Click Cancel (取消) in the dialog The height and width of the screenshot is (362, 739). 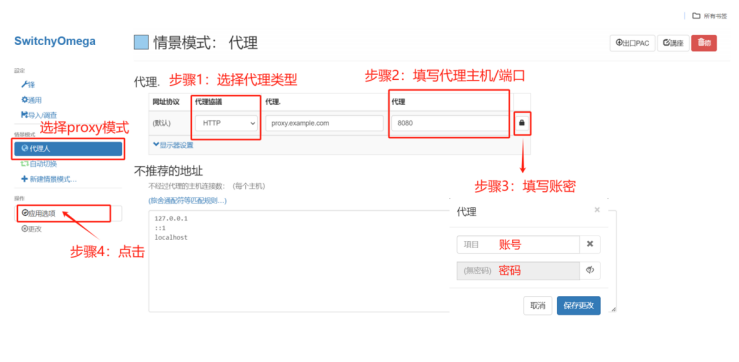coord(538,306)
